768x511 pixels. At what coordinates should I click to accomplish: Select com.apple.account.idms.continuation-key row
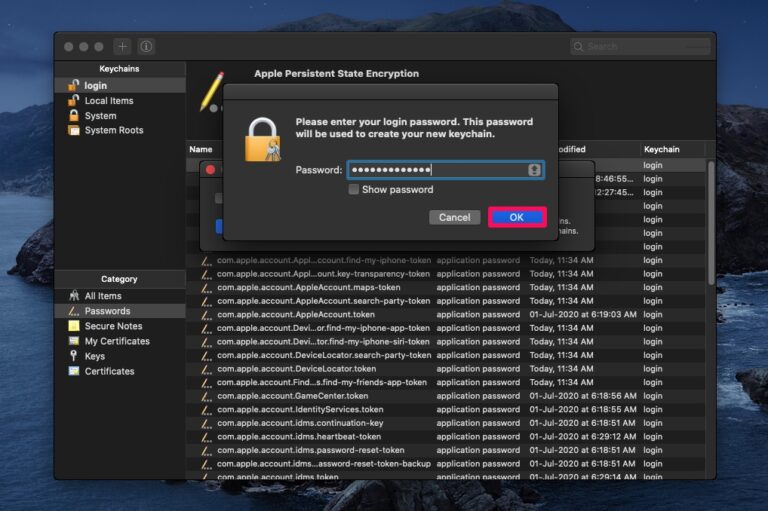(x=446, y=423)
